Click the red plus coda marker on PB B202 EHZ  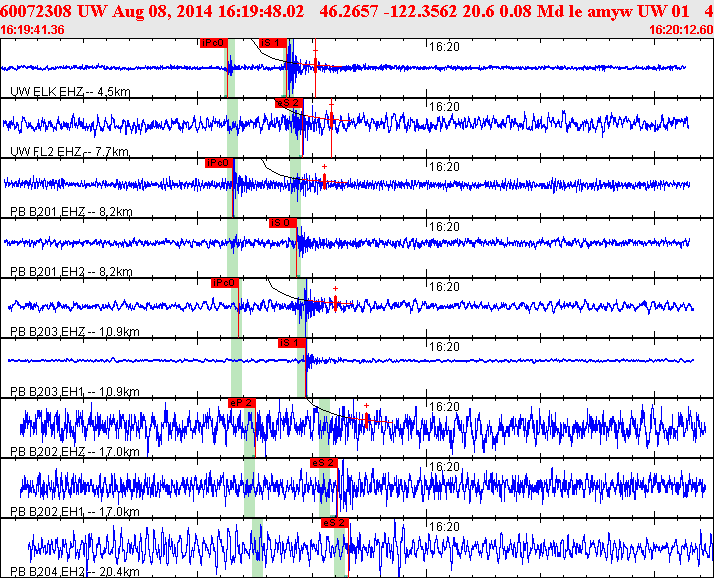(367, 406)
